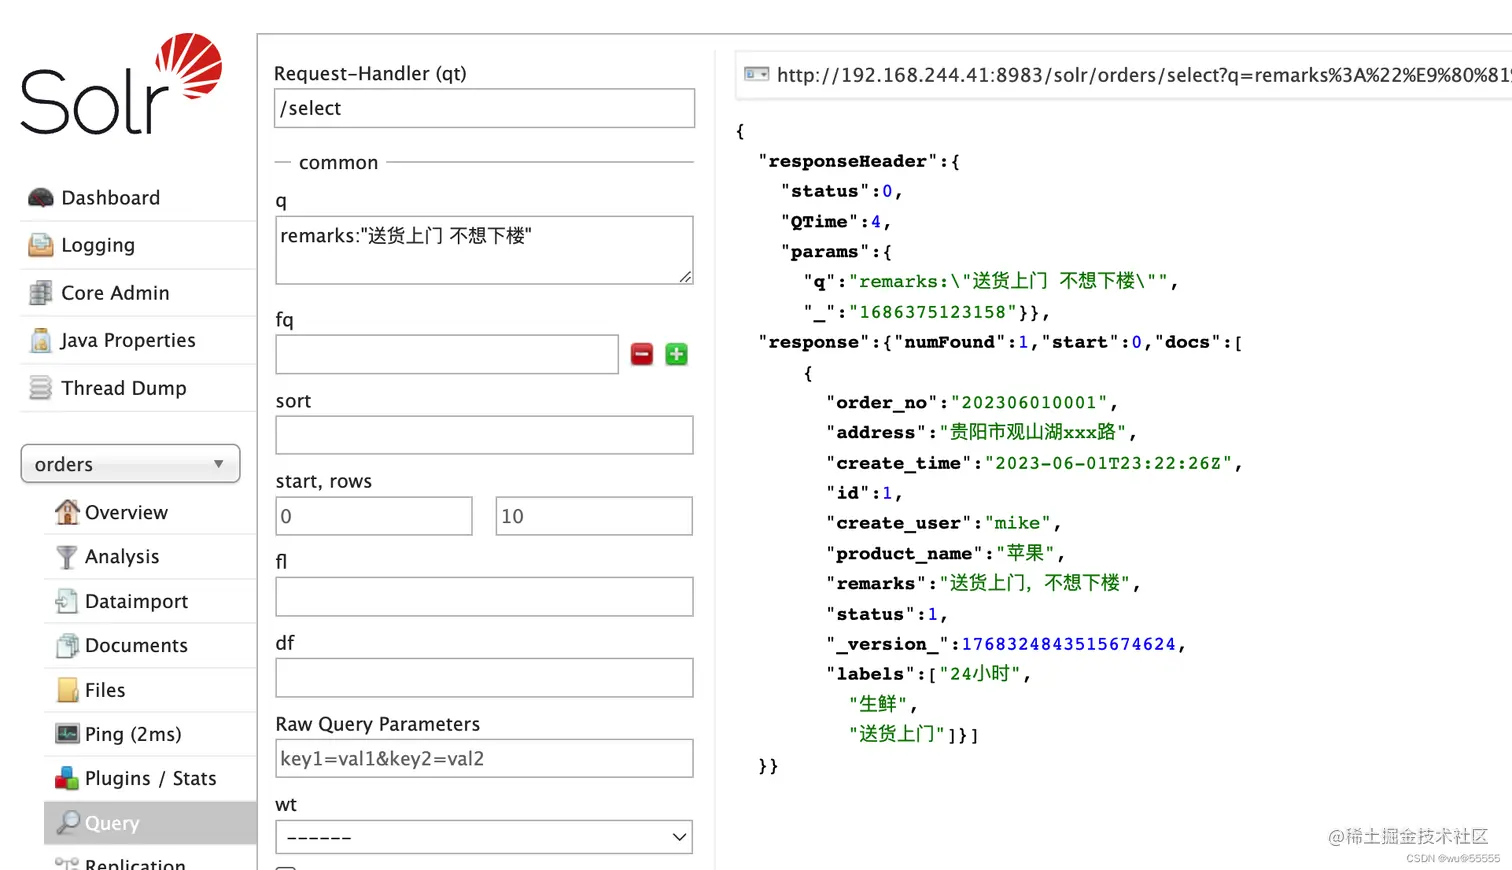Click the start field showing 0
The height and width of the screenshot is (870, 1512).
coord(374,516)
